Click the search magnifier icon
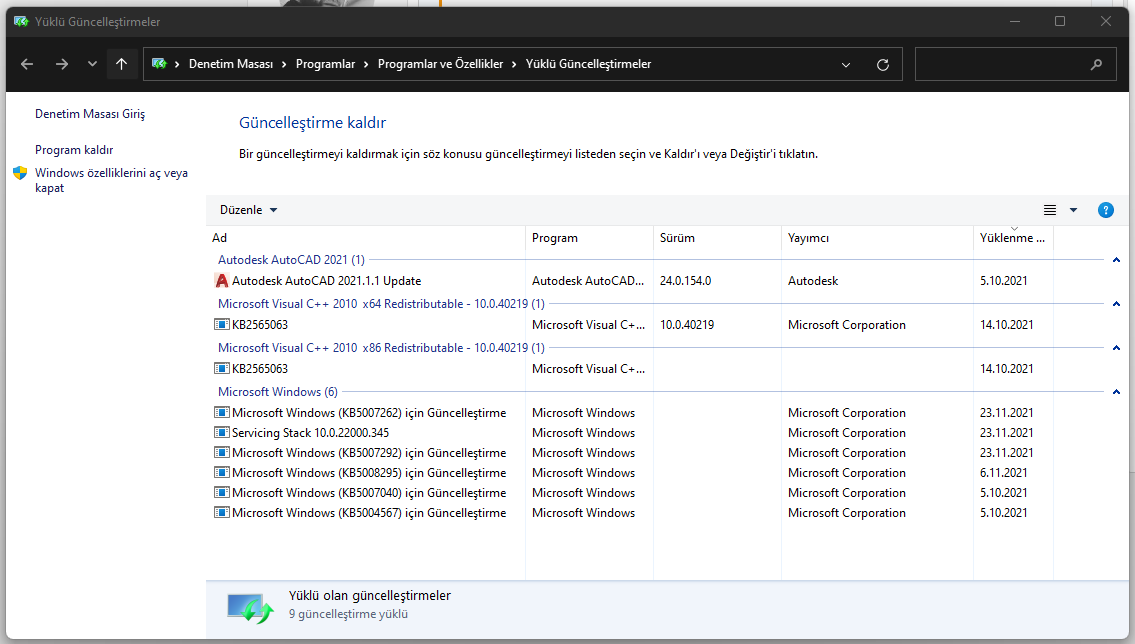1135x644 pixels. coord(1097,64)
